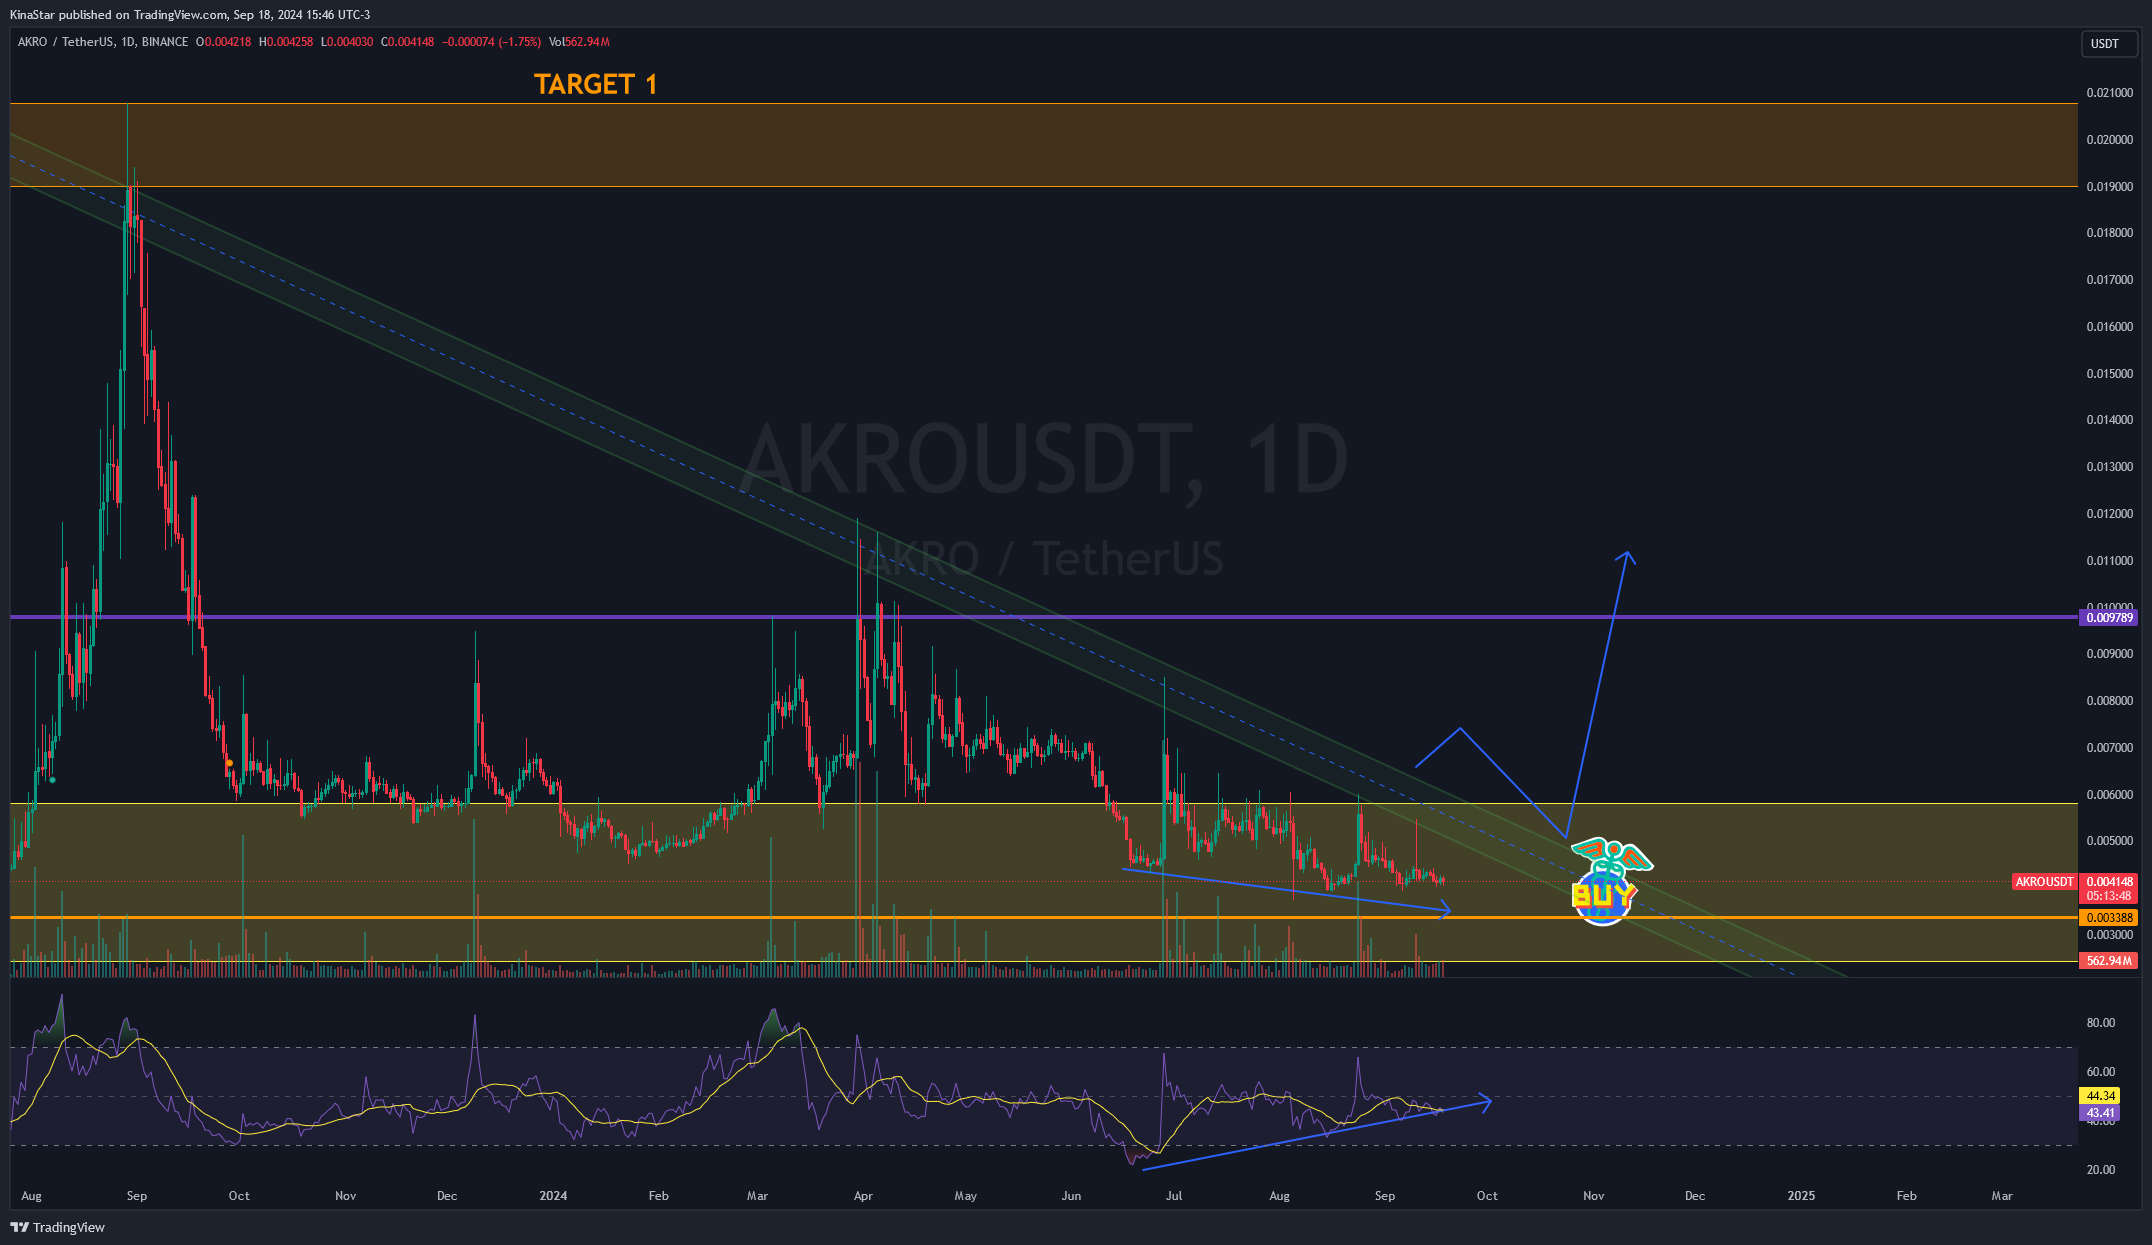Click the open price O0.004218 value
This screenshot has height=1245, width=2152.
point(223,42)
